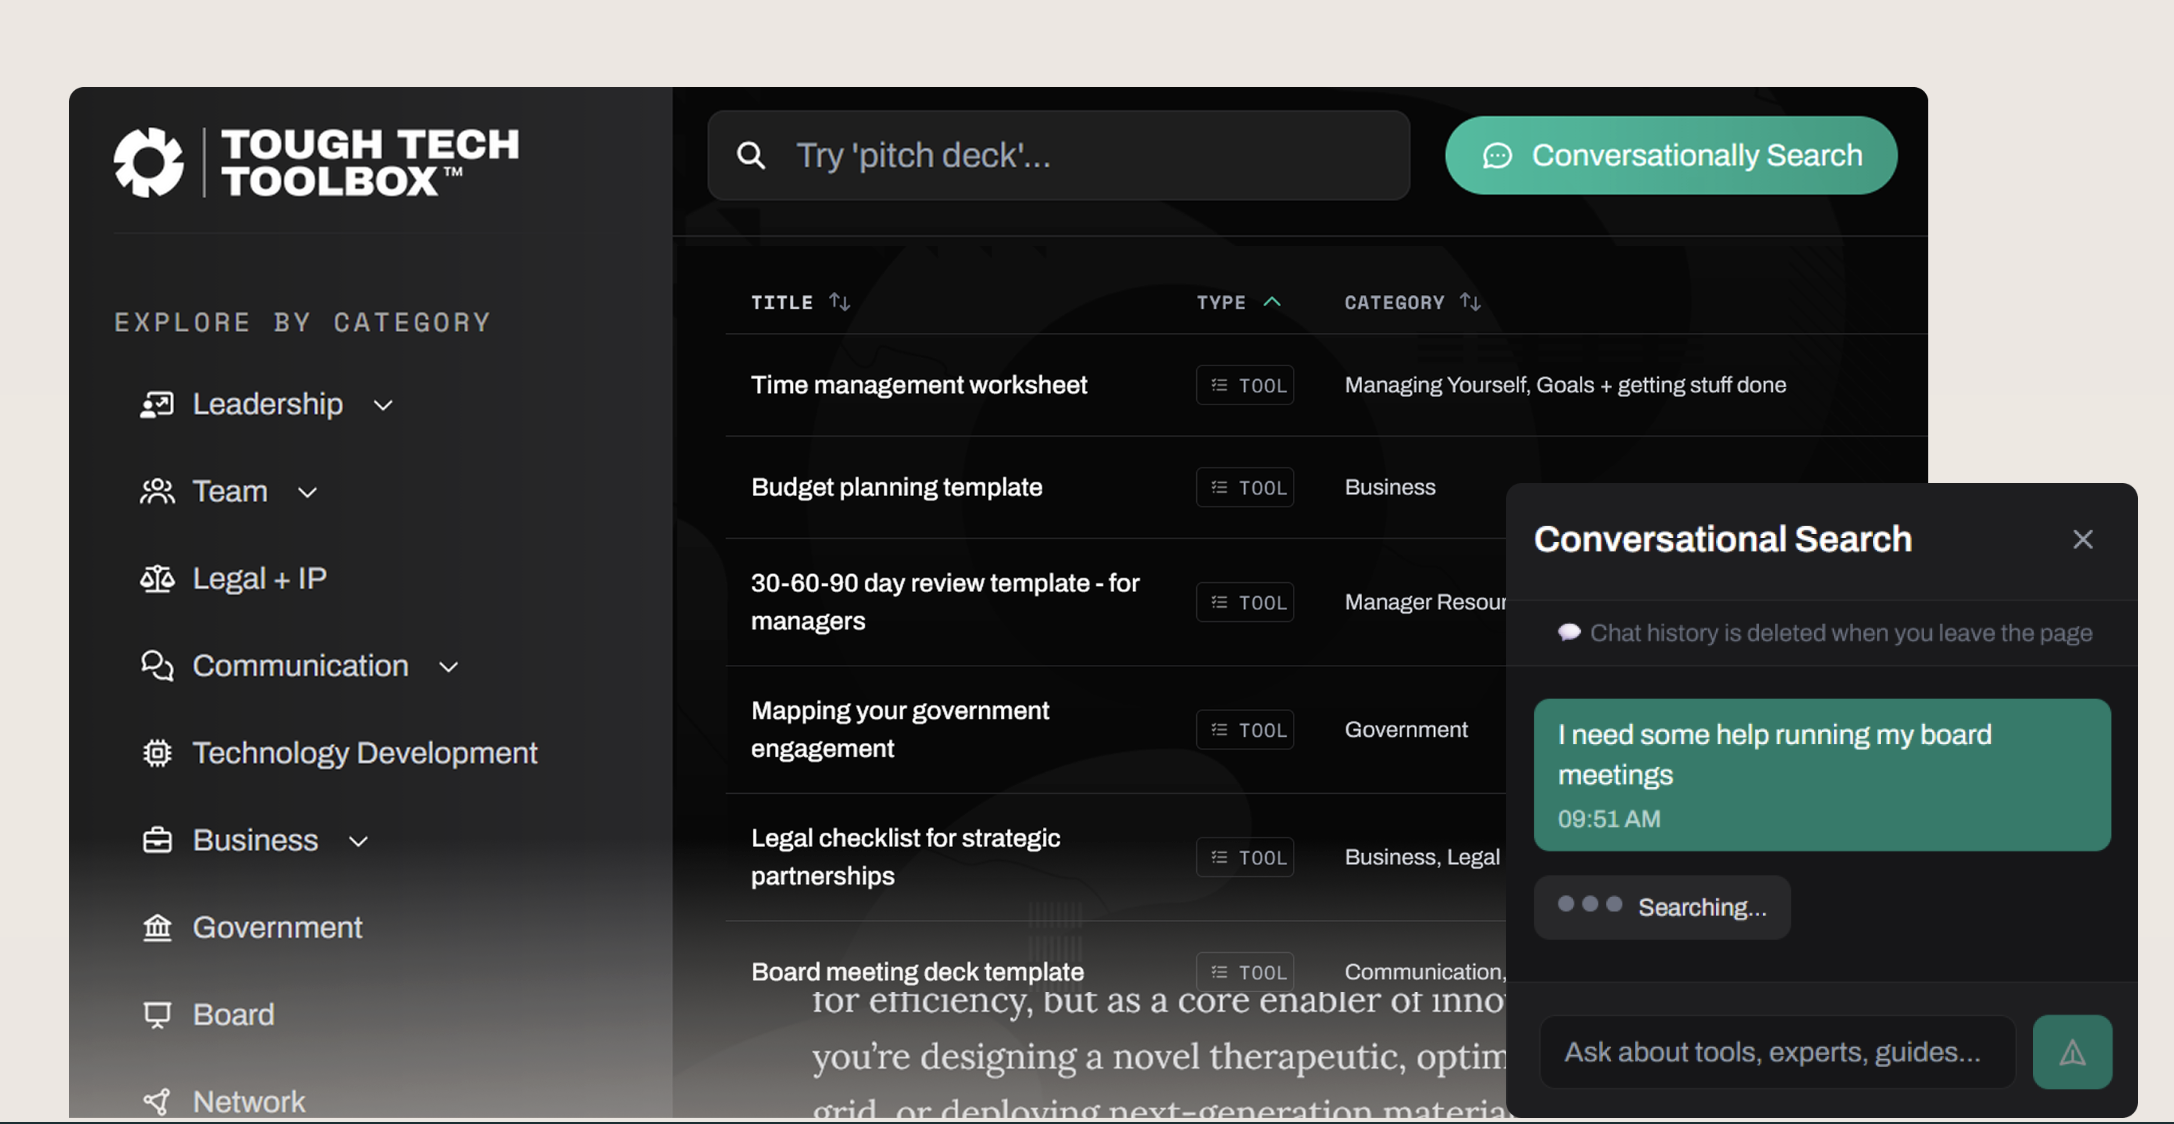Open Time management worksheet entry
The height and width of the screenshot is (1124, 2174).
coord(918,385)
